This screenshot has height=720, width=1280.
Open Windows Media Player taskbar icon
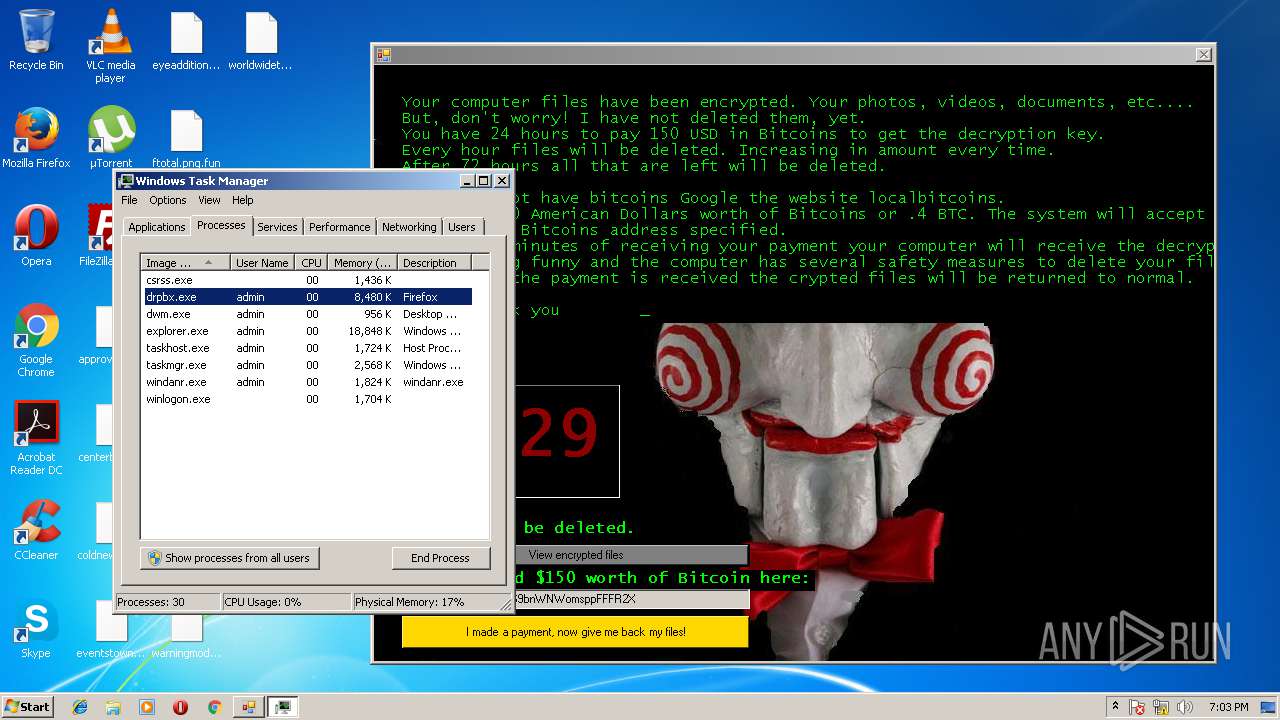point(147,707)
